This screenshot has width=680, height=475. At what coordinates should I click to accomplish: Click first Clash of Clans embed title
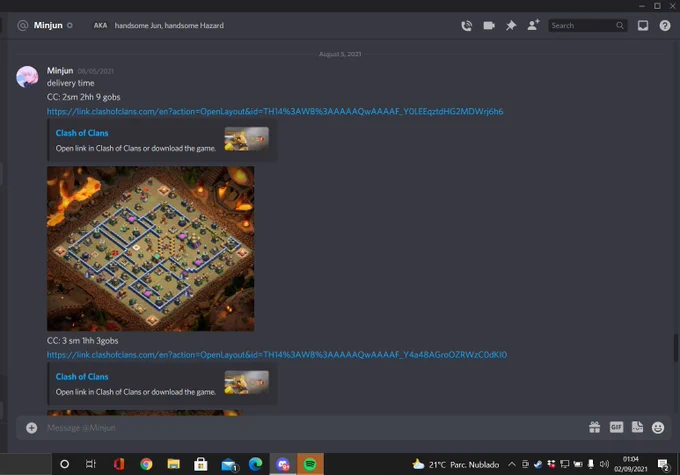coord(82,133)
